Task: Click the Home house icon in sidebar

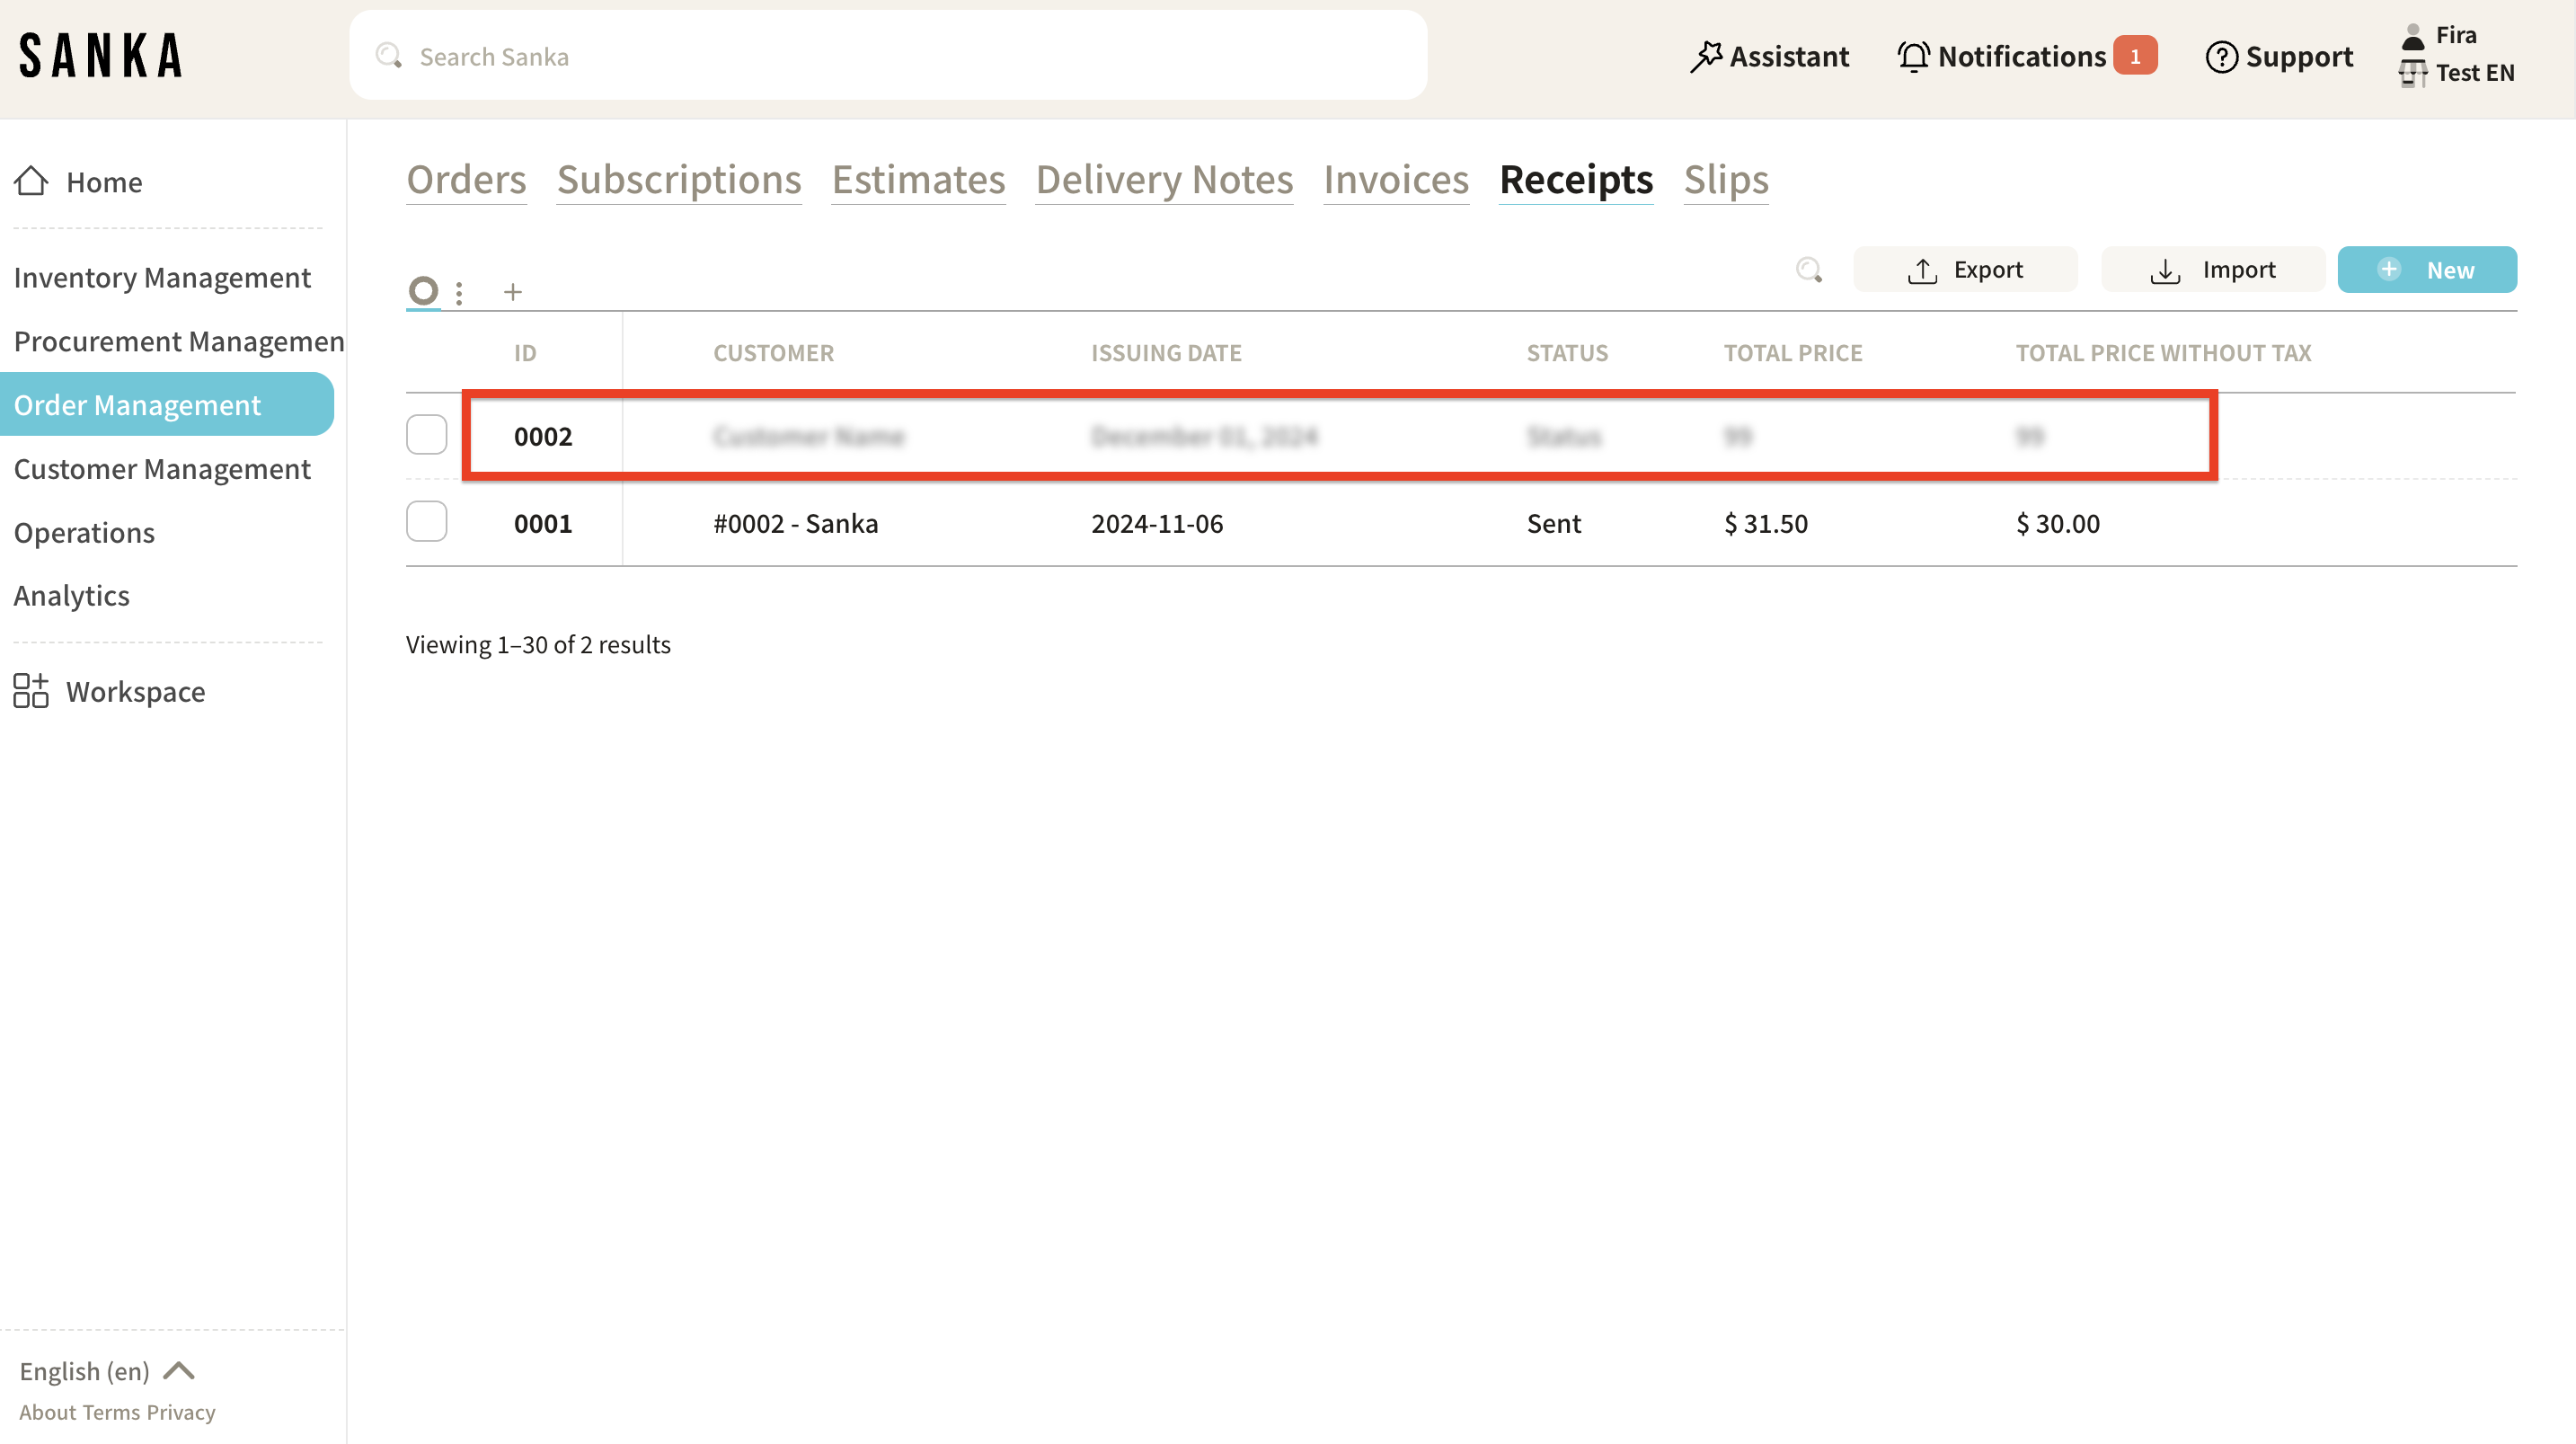Action: coord(31,181)
